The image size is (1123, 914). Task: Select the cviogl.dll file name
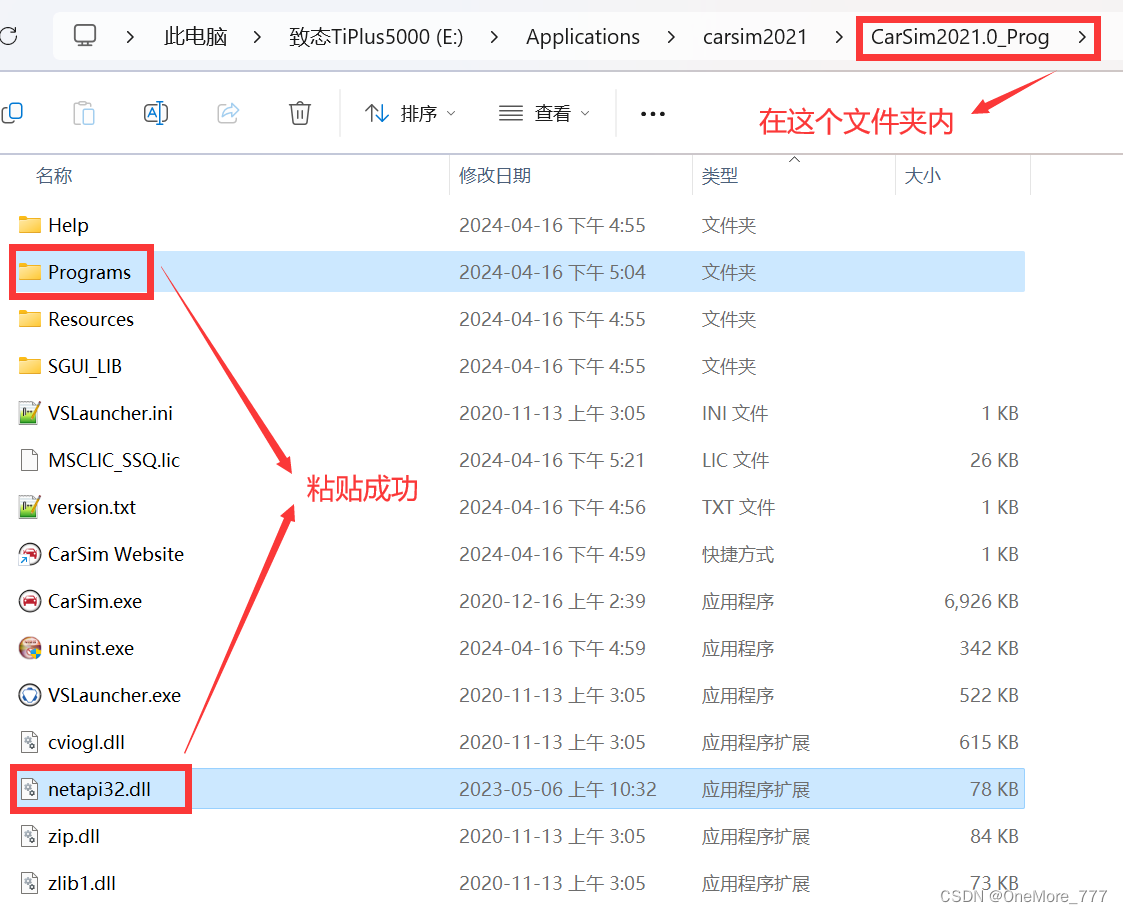point(86,743)
